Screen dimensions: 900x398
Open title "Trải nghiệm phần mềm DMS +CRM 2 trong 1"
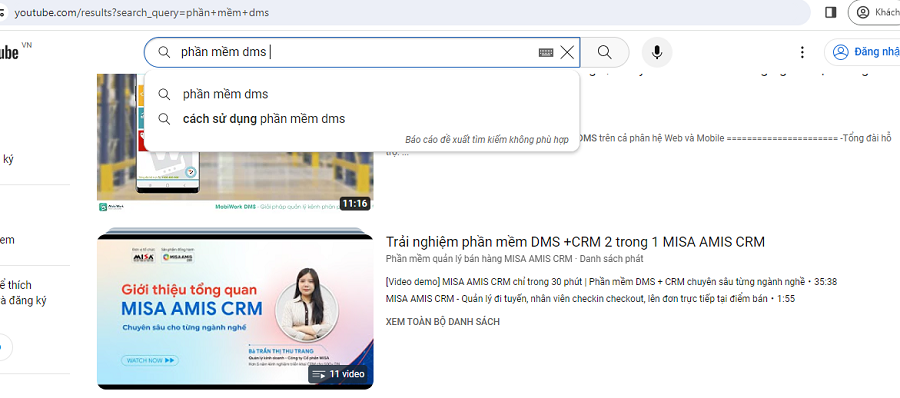pos(575,242)
